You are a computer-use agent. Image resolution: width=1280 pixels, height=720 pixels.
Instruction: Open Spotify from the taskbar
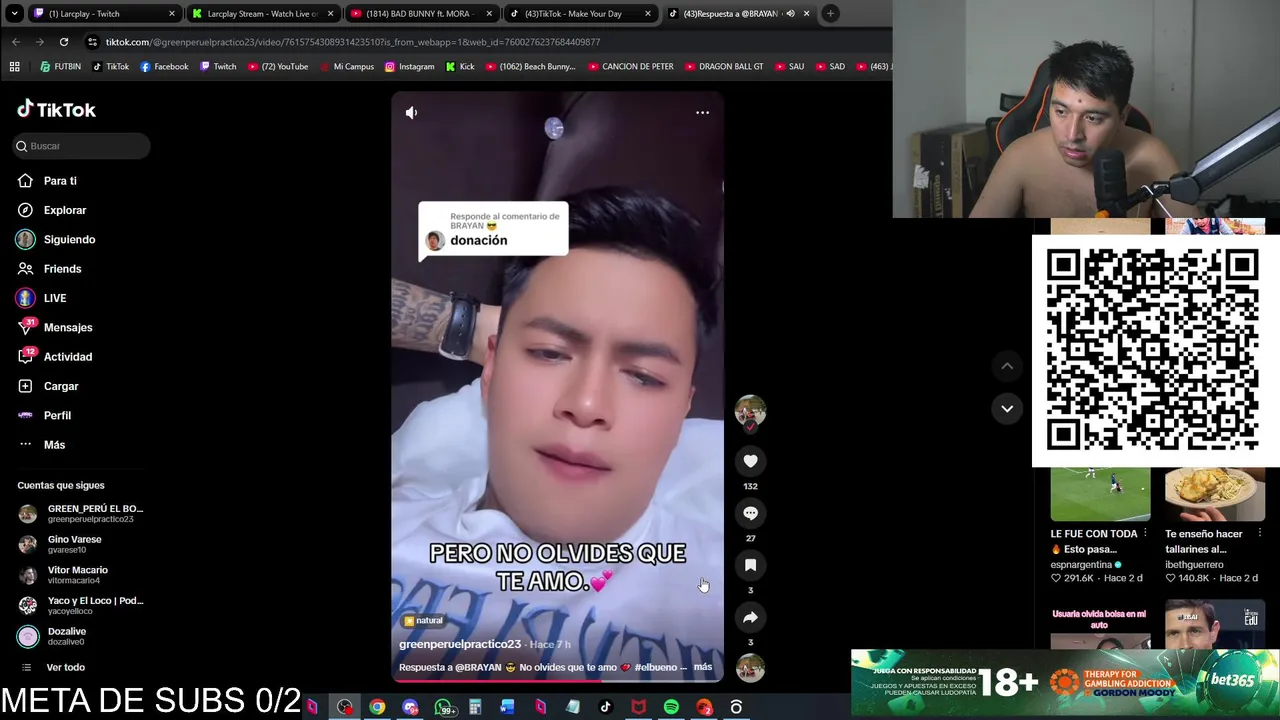pyautogui.click(x=671, y=708)
